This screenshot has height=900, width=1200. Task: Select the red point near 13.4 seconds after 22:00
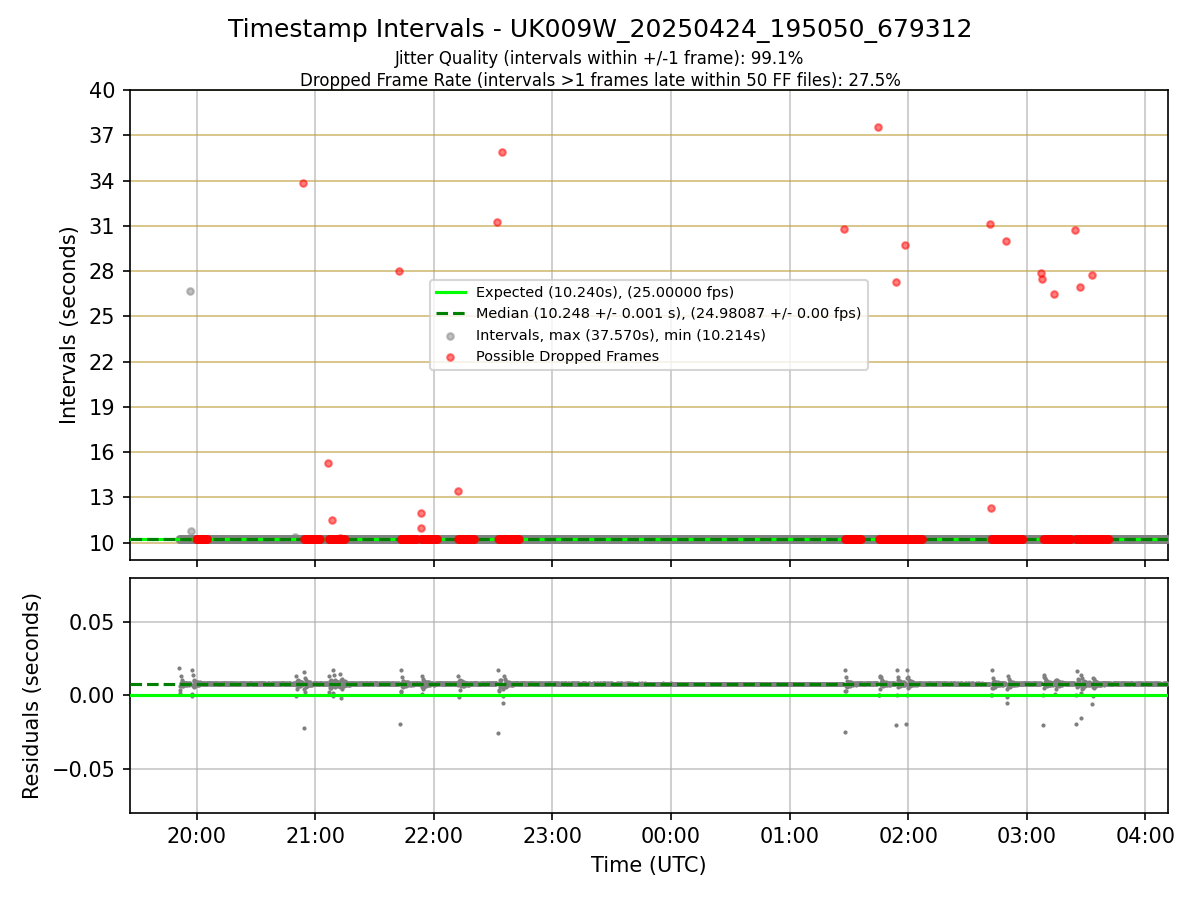pos(458,491)
